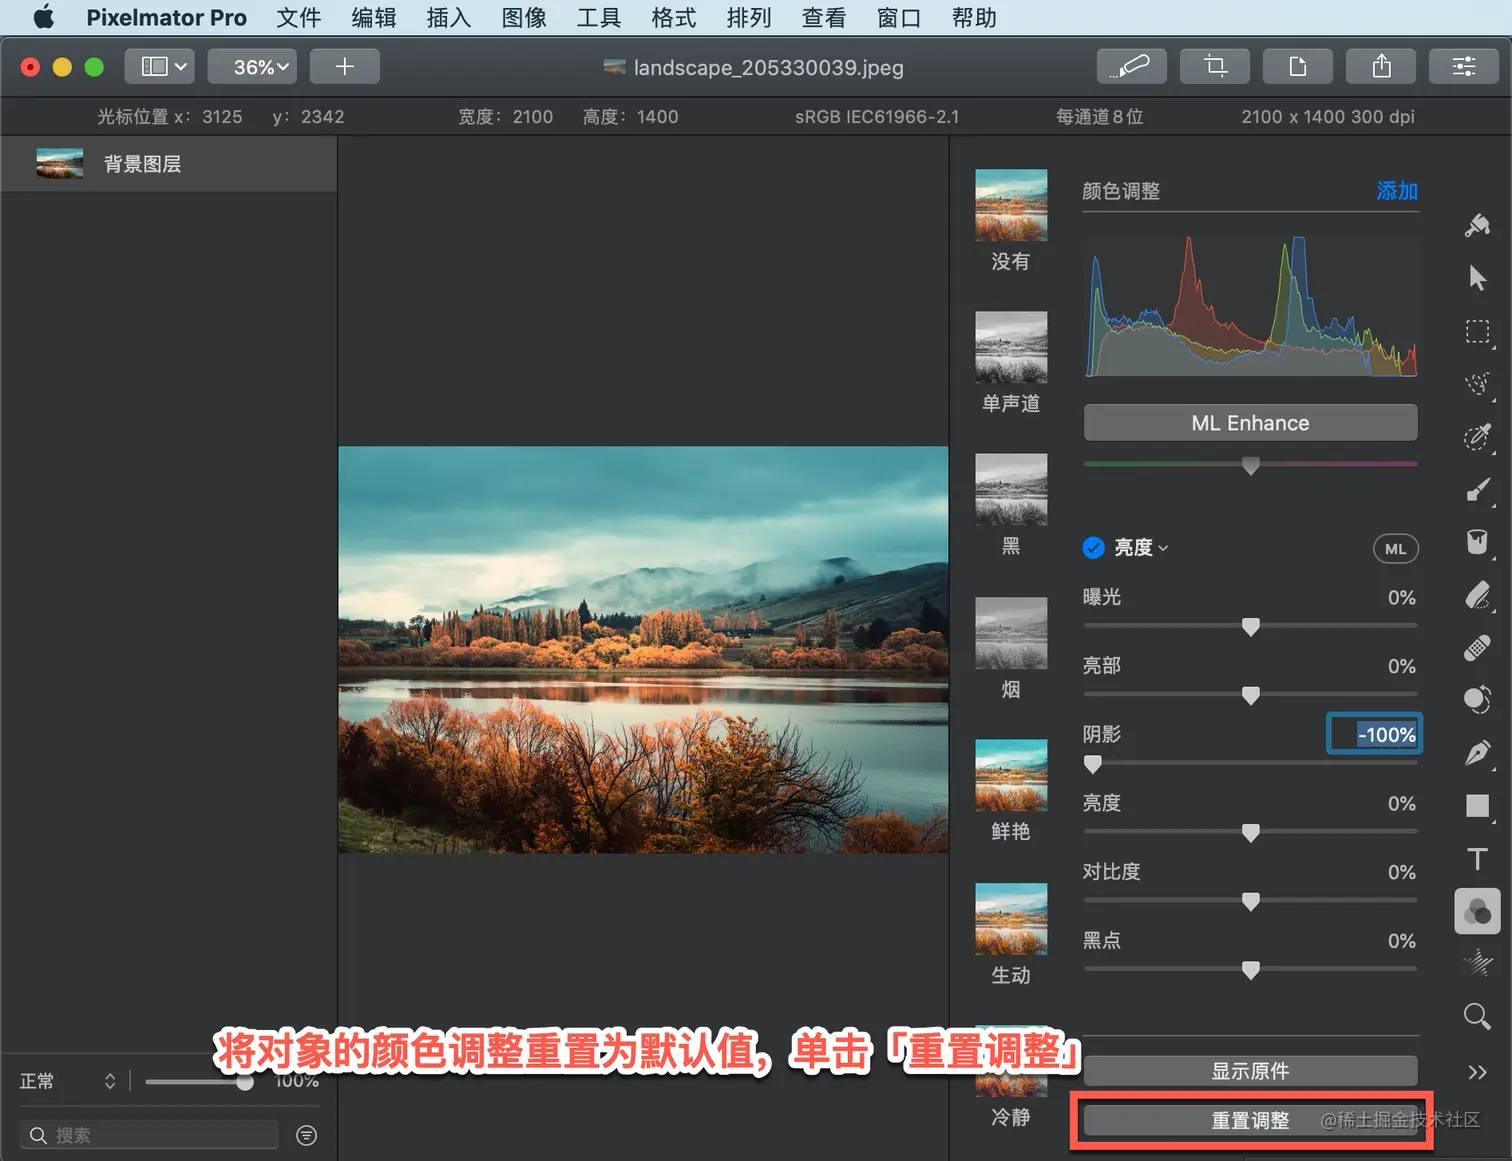Click the 添加 link in 颜色调整
Image resolution: width=1512 pixels, height=1161 pixels.
tap(1397, 191)
